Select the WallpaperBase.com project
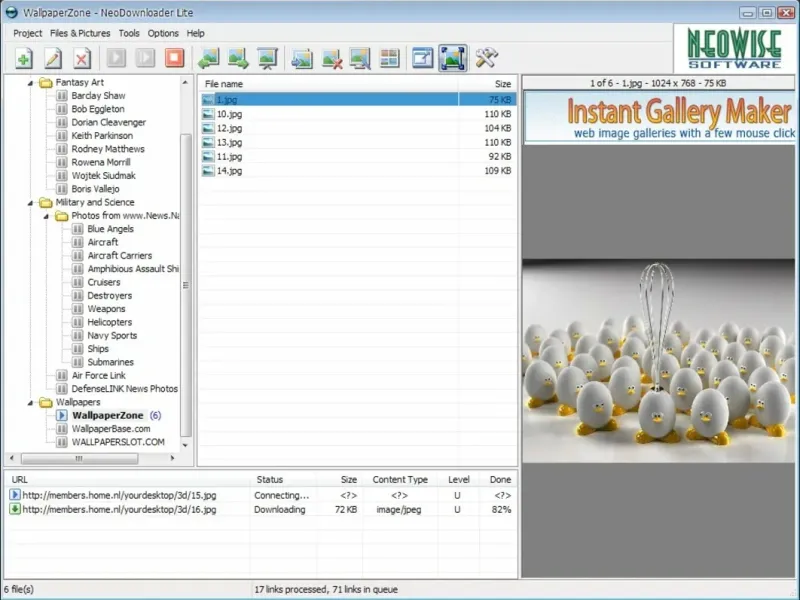800x600 pixels. tap(111, 429)
